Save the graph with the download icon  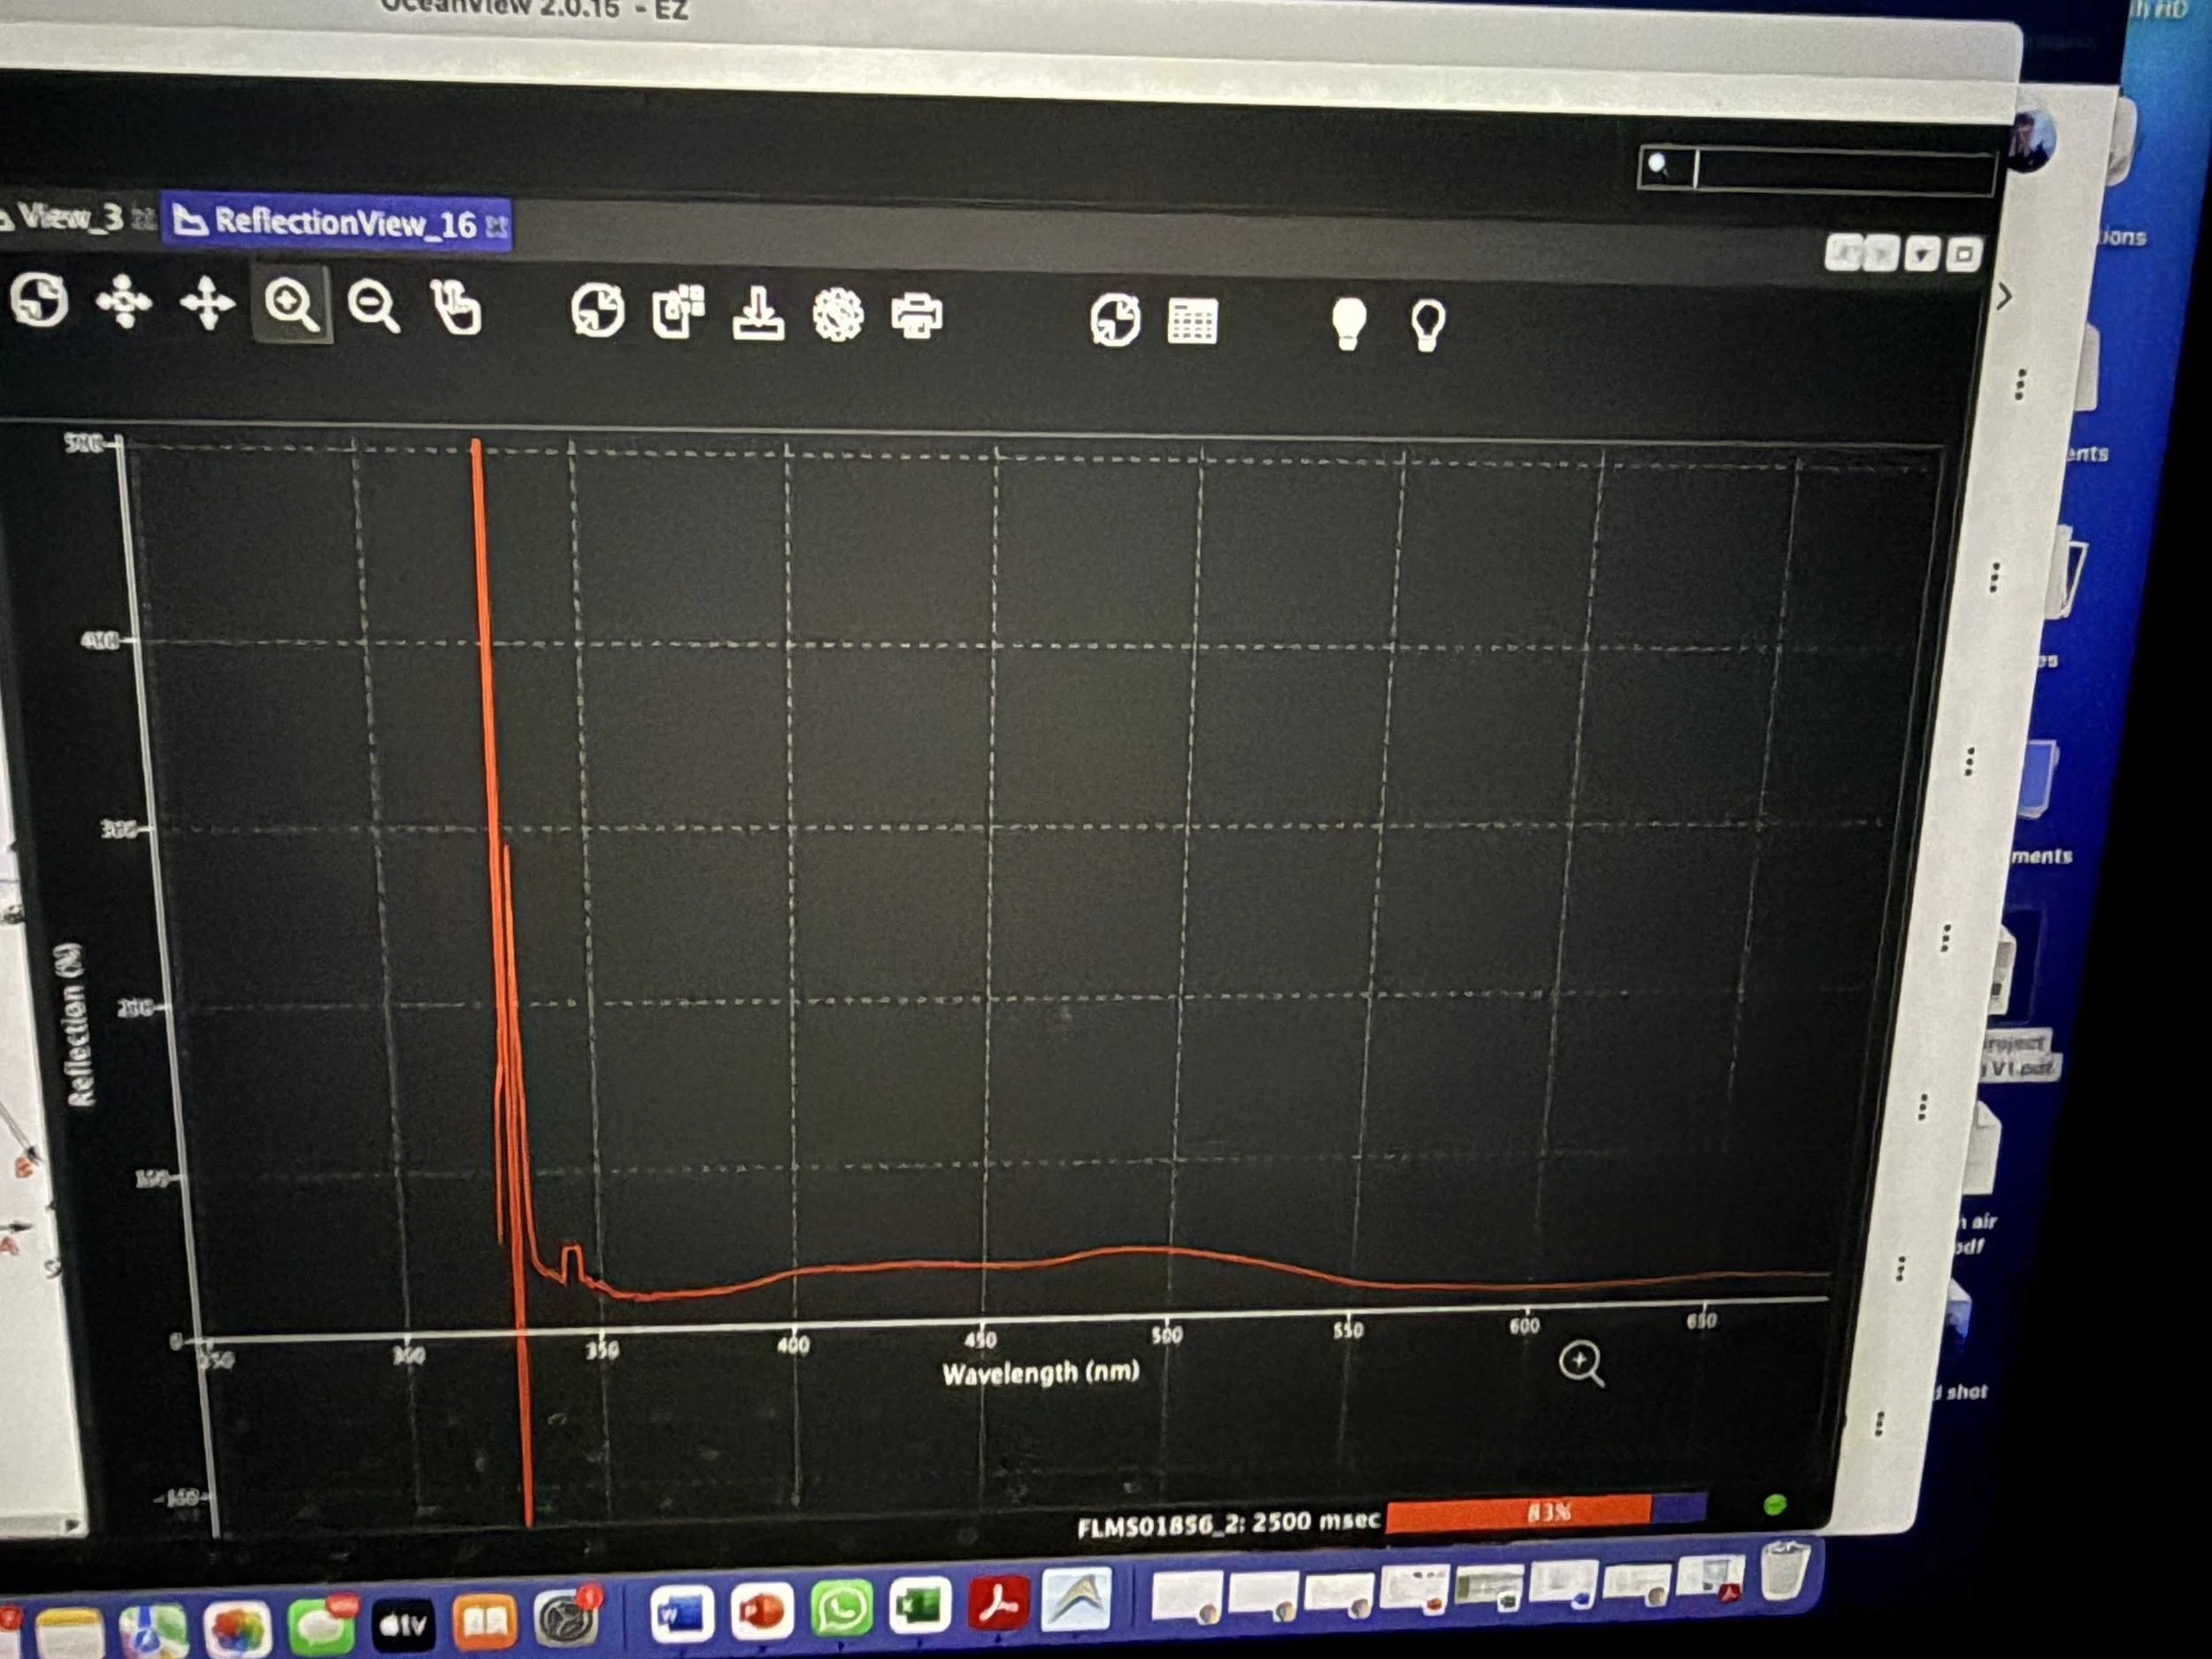[758, 314]
